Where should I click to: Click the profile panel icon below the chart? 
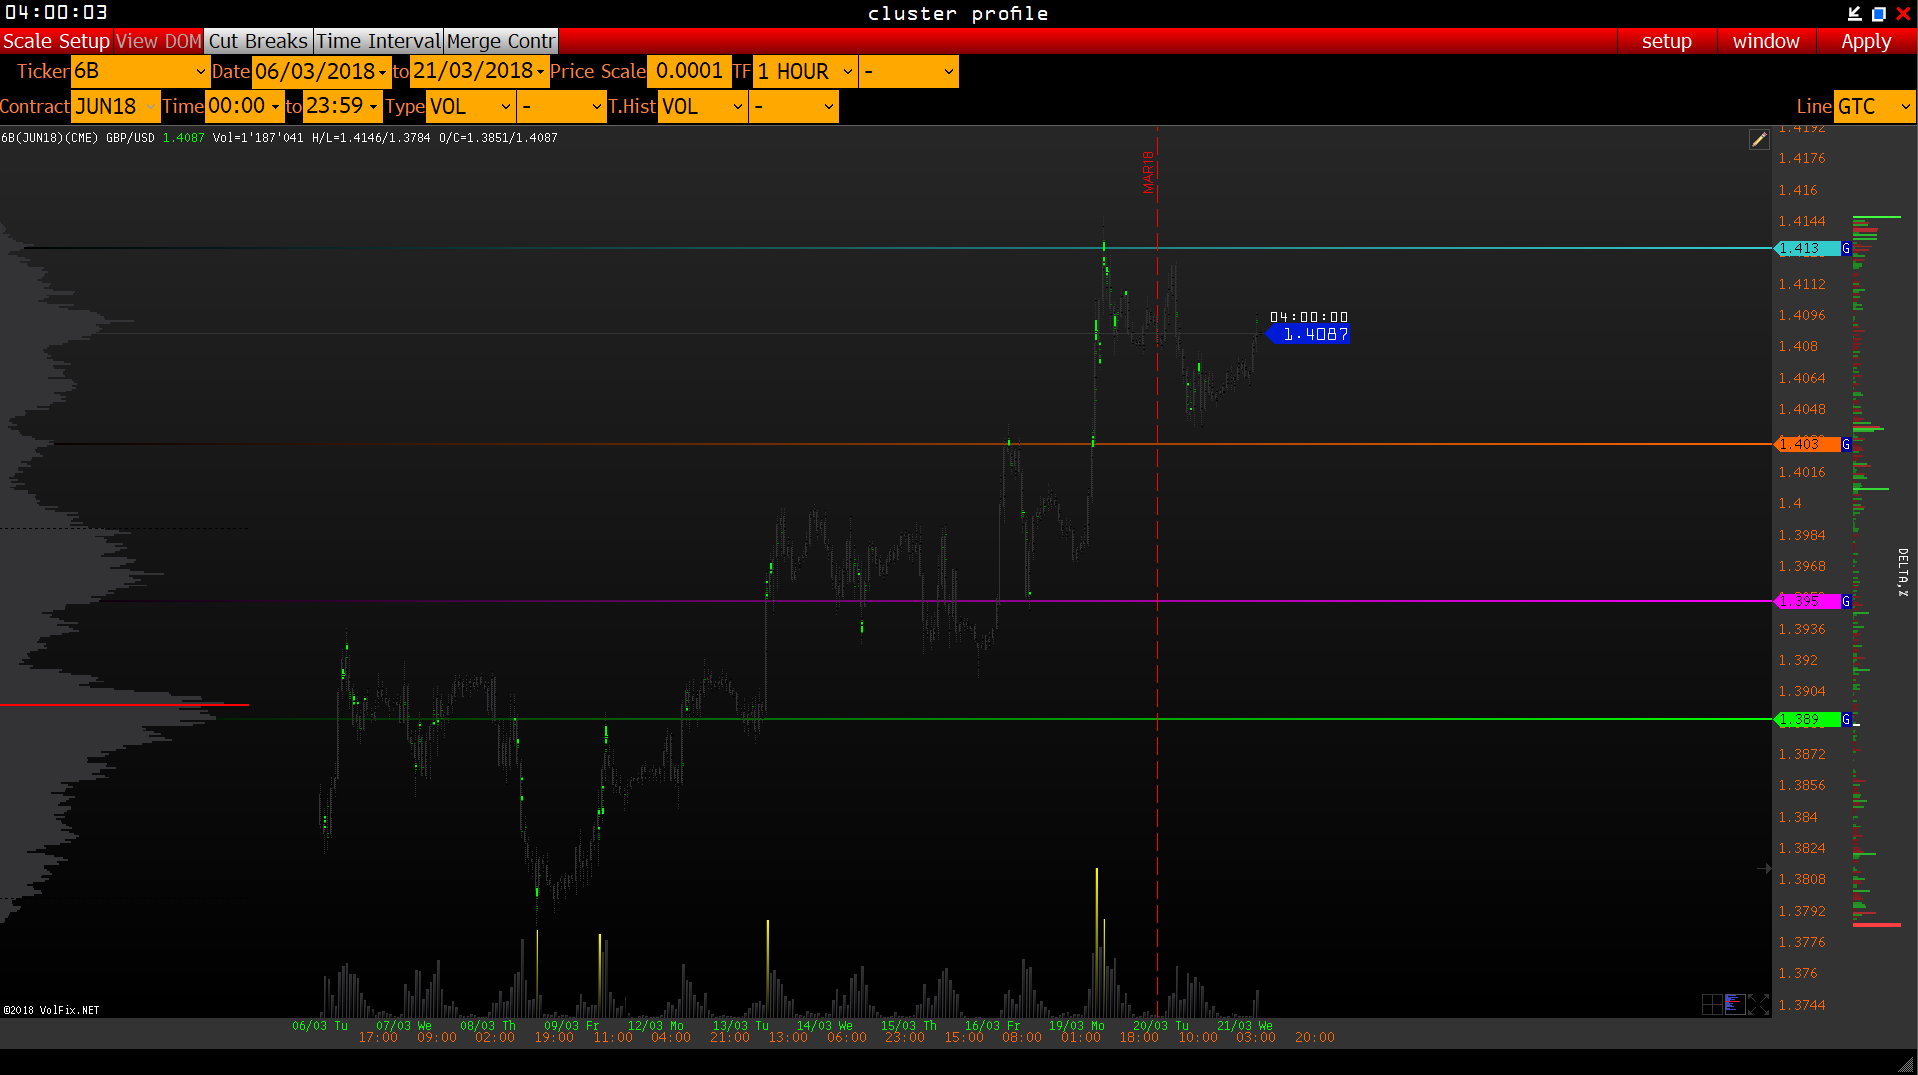(x=1735, y=1004)
